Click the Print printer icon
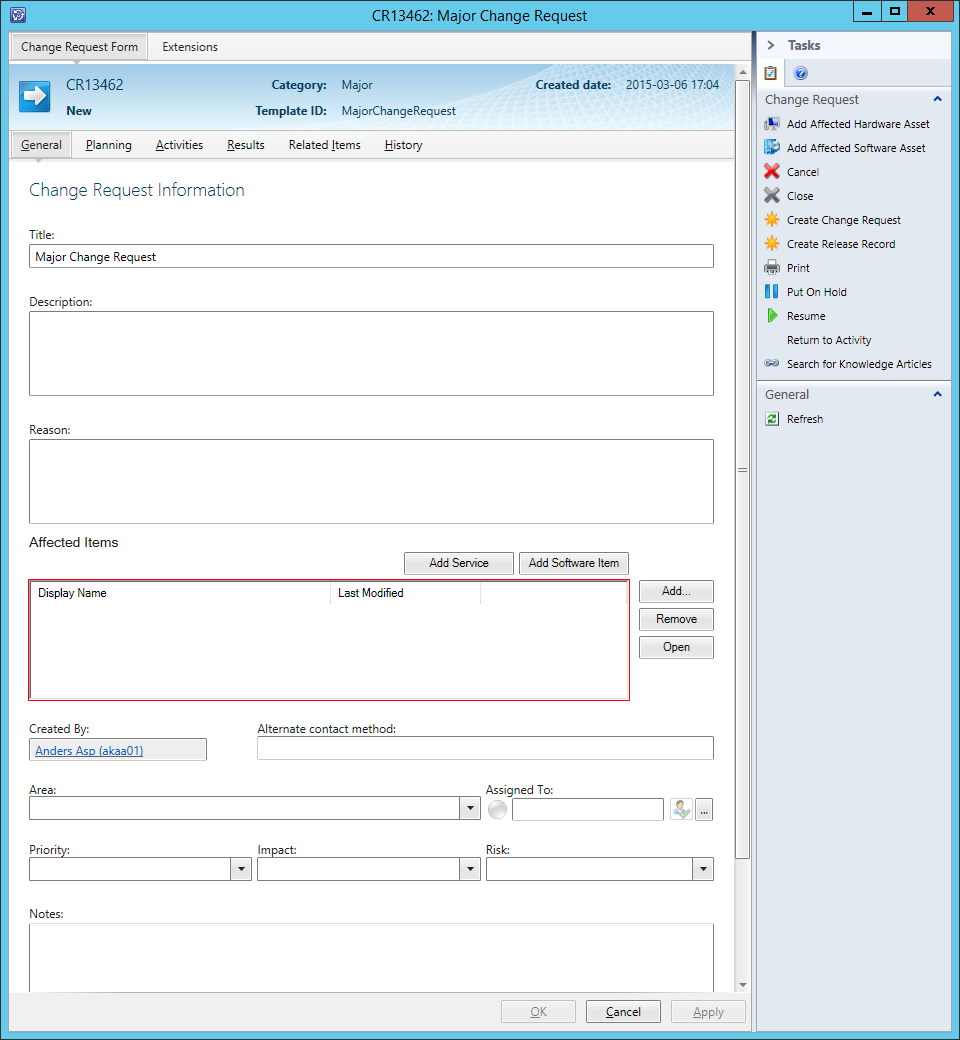Image resolution: width=960 pixels, height=1040 pixels. point(772,268)
